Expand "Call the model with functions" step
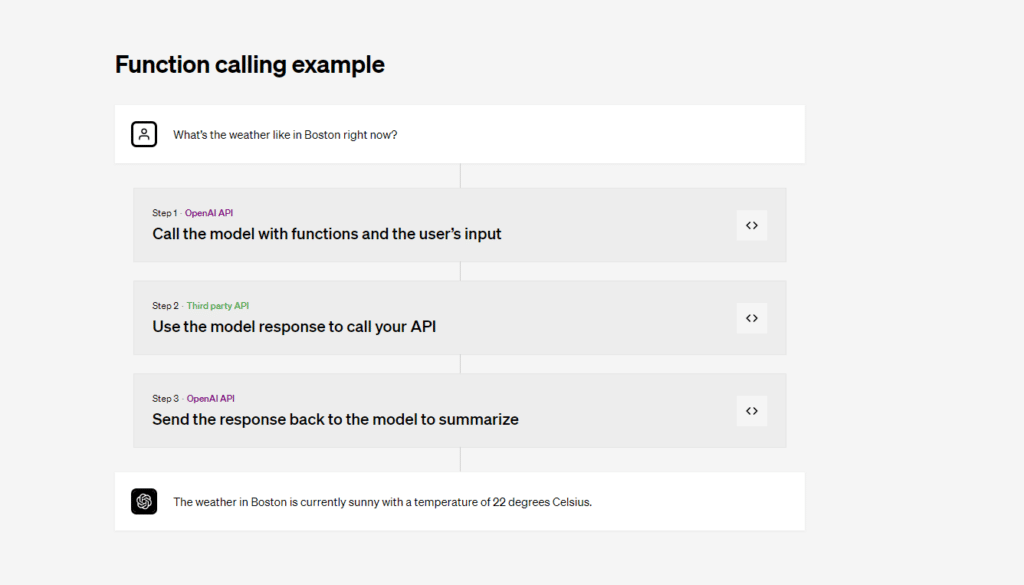This screenshot has width=1024, height=585. tap(327, 234)
